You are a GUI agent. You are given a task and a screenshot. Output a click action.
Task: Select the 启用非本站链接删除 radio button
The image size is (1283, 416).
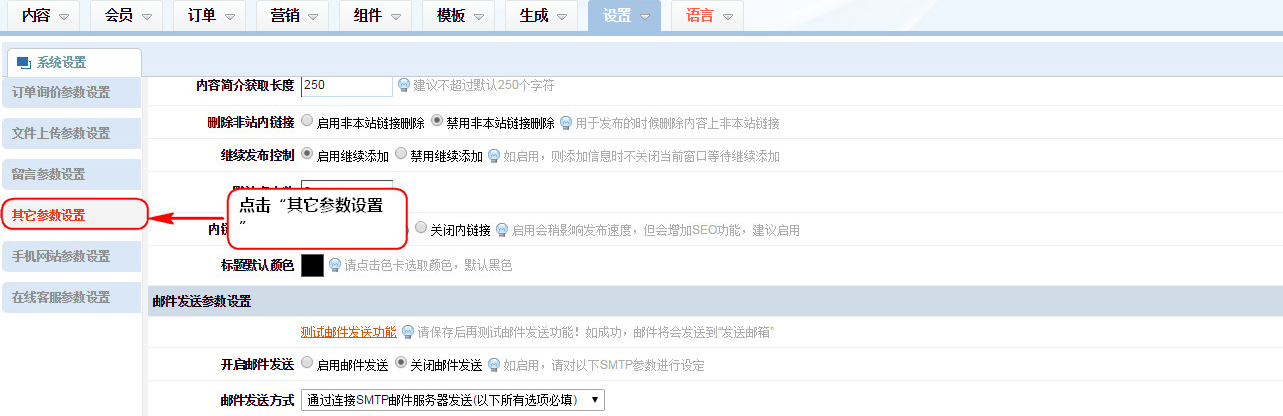coord(307,122)
